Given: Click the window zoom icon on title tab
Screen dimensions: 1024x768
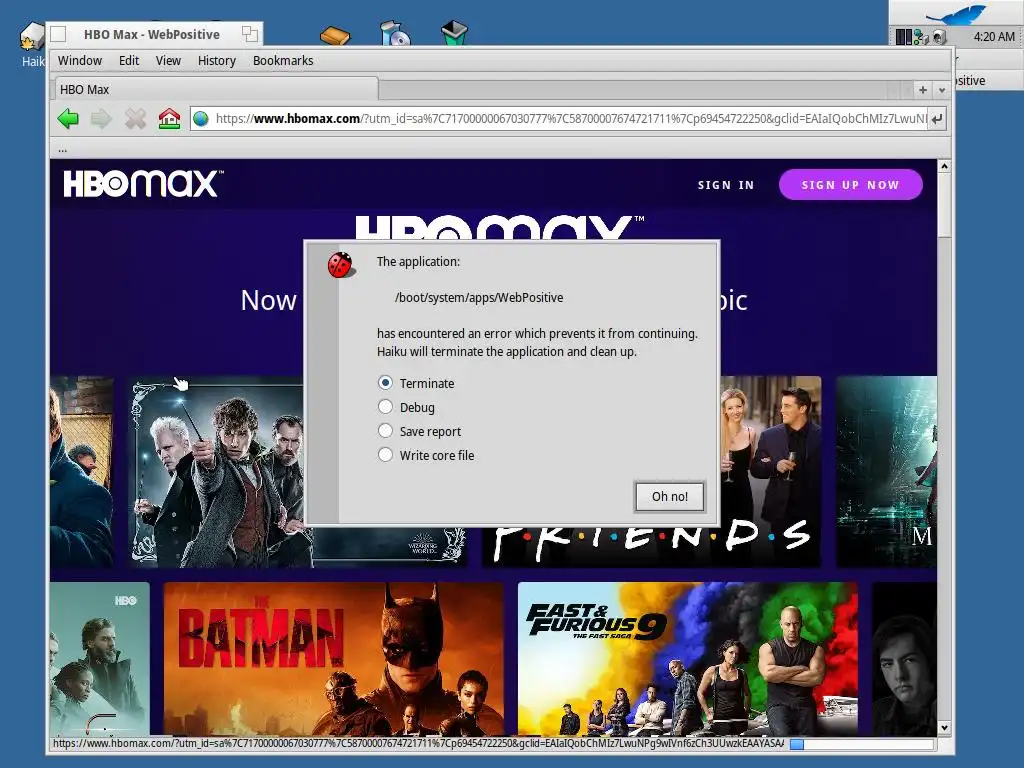Looking at the screenshot, I should pos(249,34).
